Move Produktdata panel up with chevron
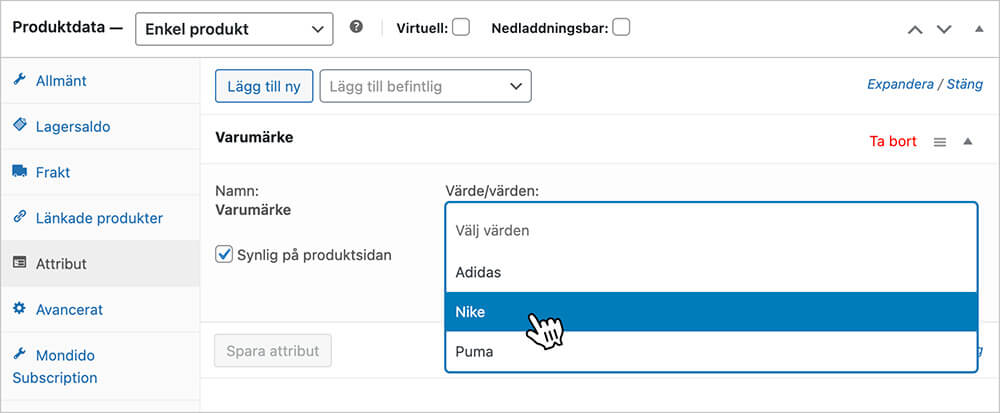Screen dimensions: 1000x413 pos(914,29)
